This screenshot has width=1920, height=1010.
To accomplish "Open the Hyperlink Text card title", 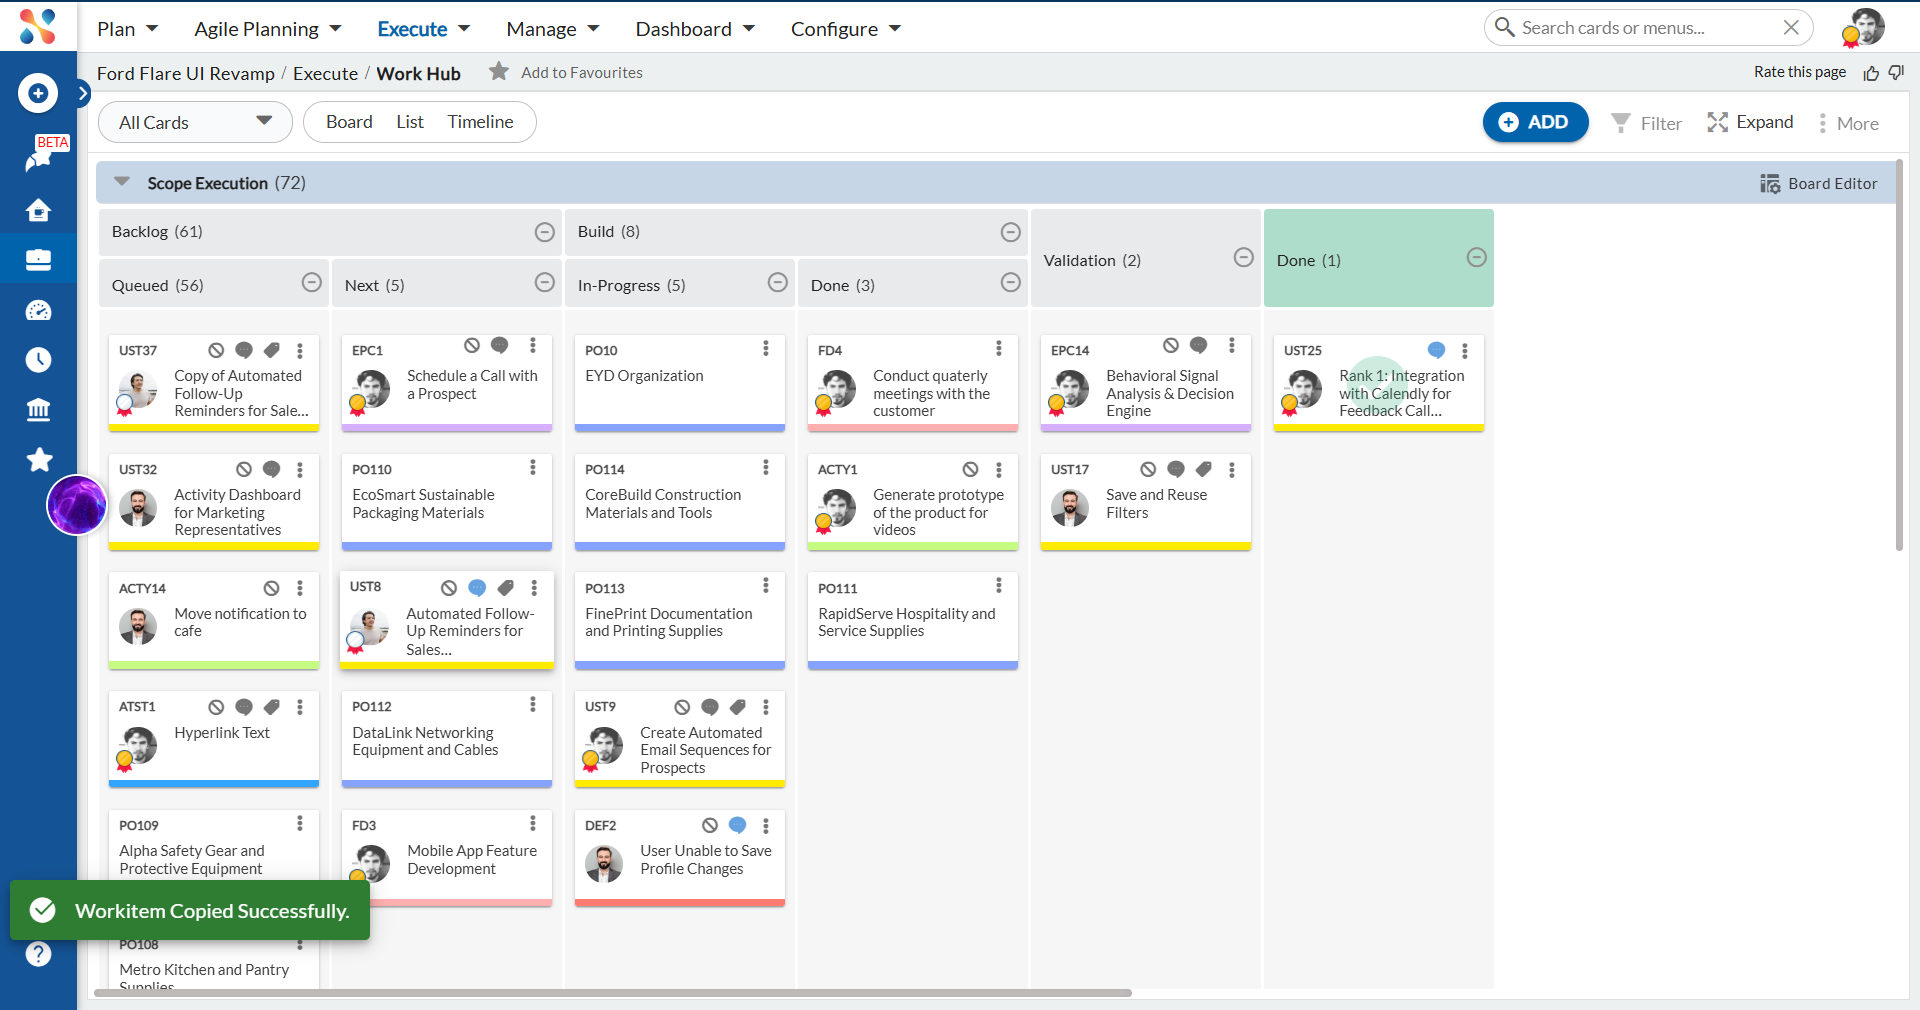I will click(222, 733).
